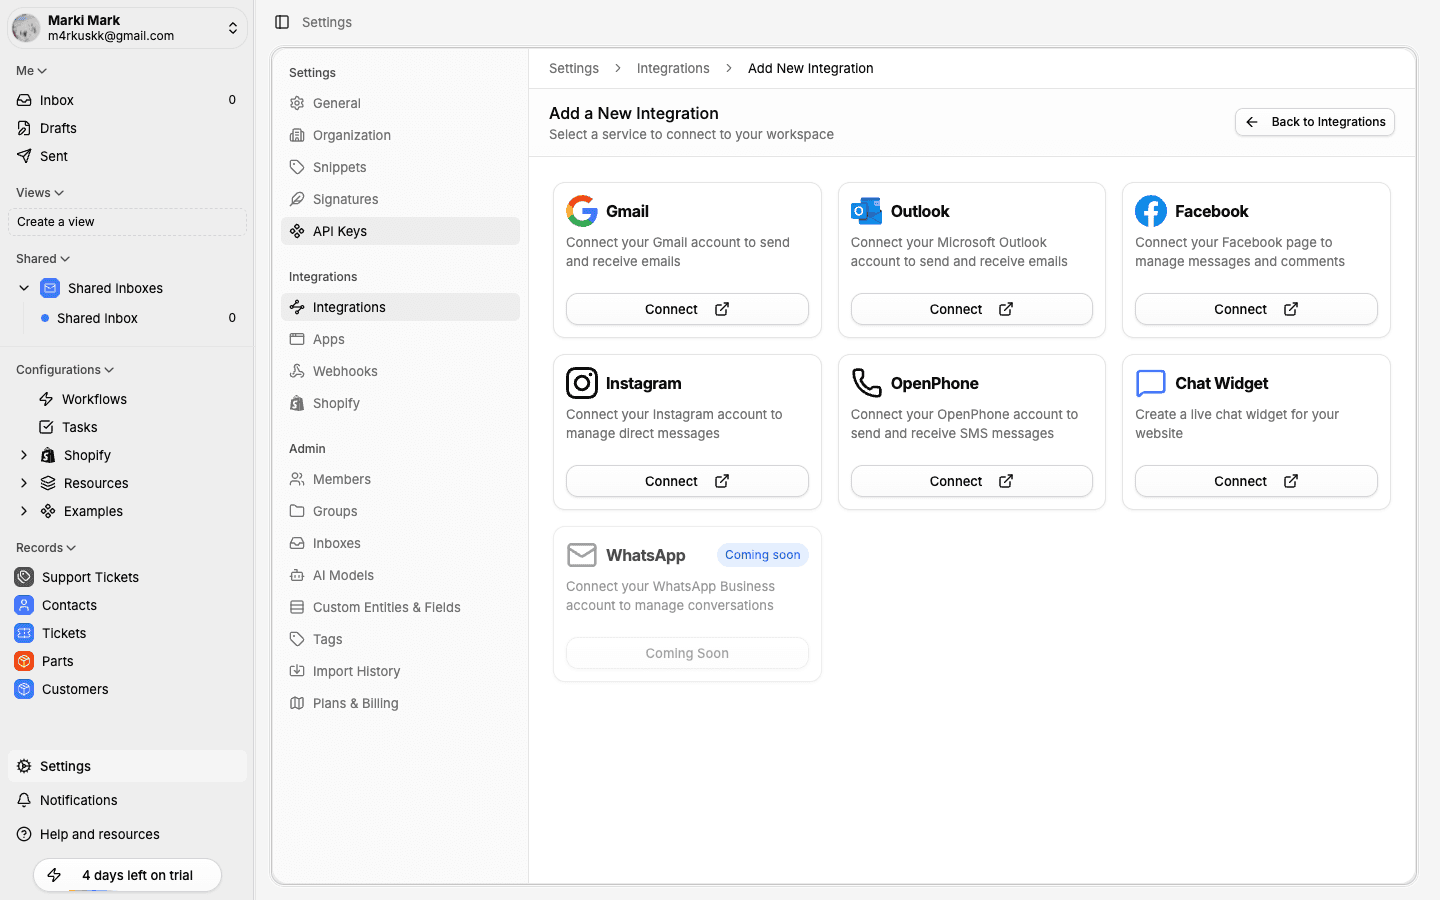This screenshot has height=900, width=1440.
Task: Open Webhooks settings icon
Action: (x=297, y=371)
